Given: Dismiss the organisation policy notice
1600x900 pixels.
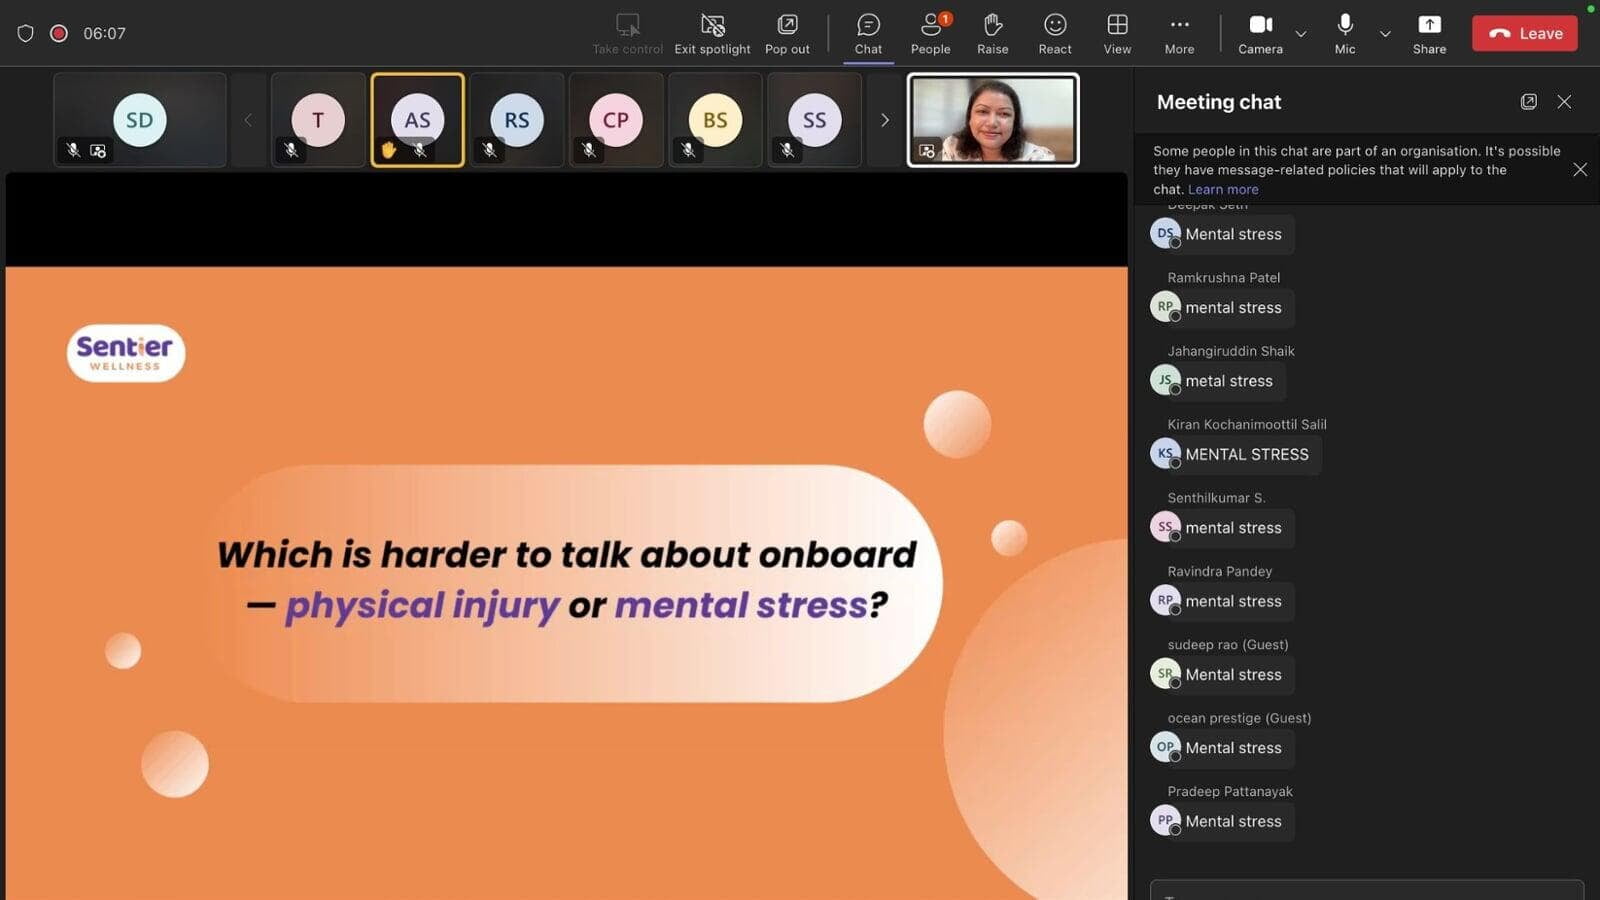Looking at the screenshot, I should [1580, 170].
